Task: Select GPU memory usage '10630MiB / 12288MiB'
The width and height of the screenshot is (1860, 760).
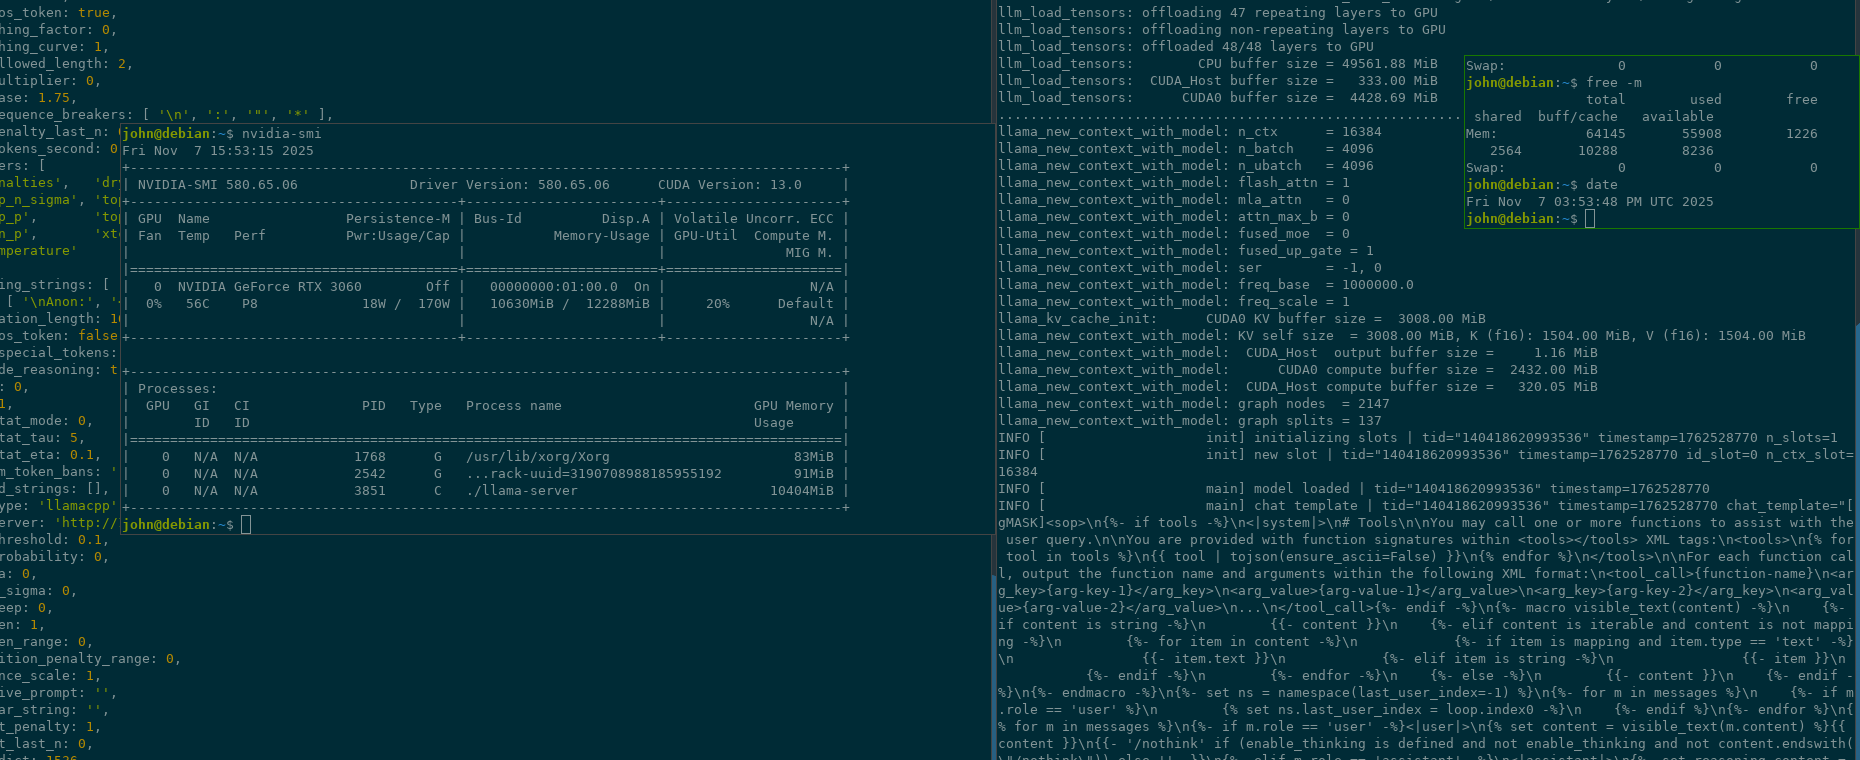Action: point(570,304)
